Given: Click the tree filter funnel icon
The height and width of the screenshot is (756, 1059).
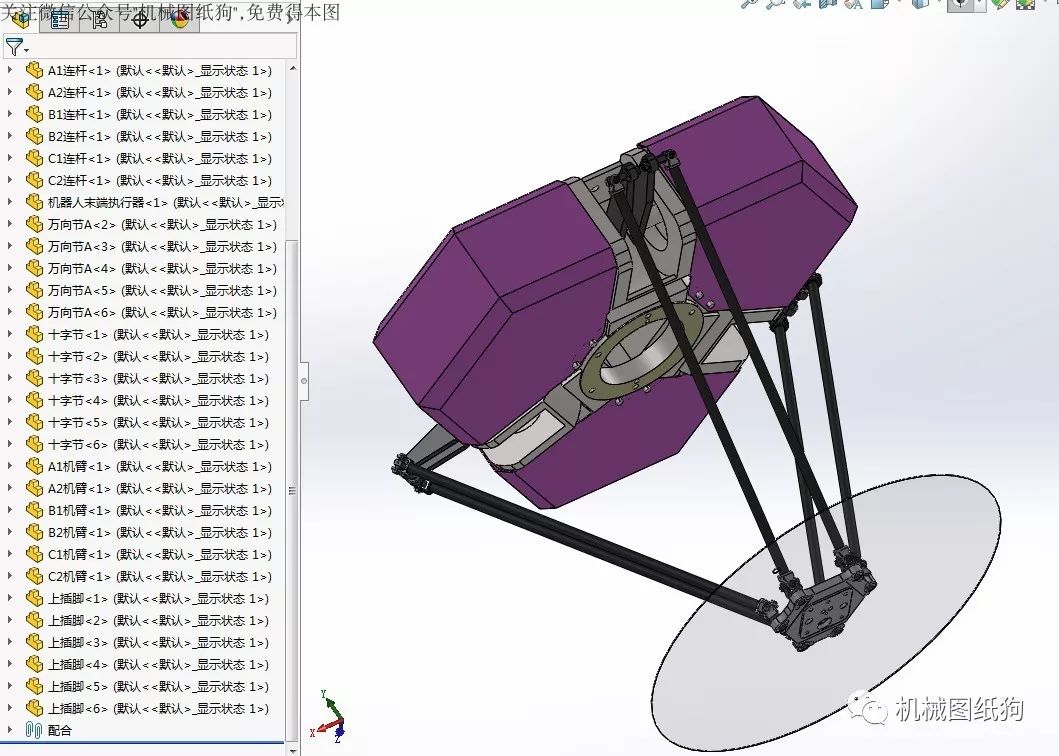Looking at the screenshot, I should (14, 47).
